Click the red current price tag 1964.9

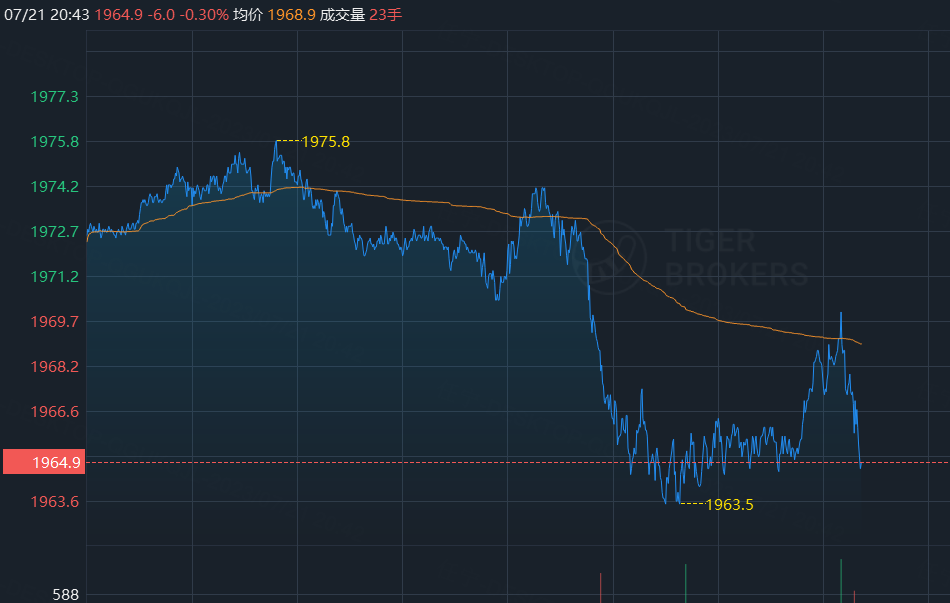pyautogui.click(x=44, y=462)
